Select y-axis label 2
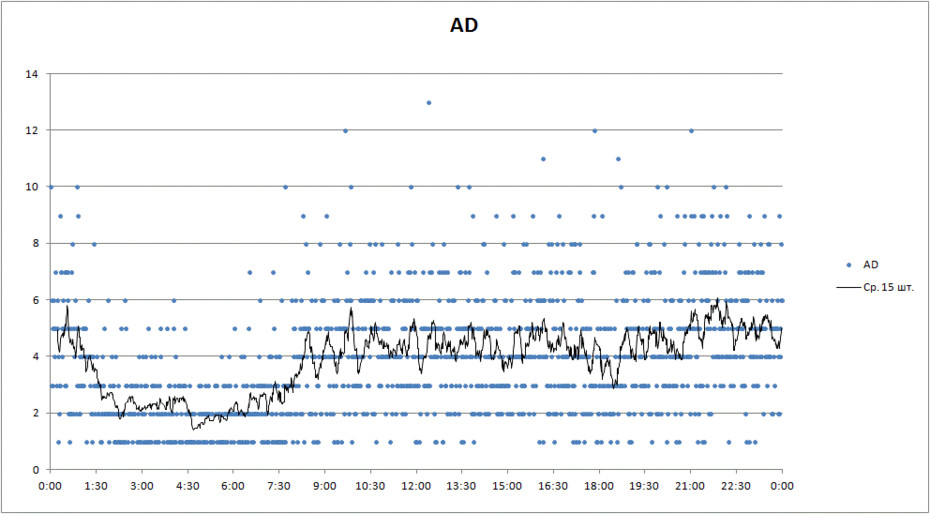Screen dimensions: 930x514 point(36,413)
